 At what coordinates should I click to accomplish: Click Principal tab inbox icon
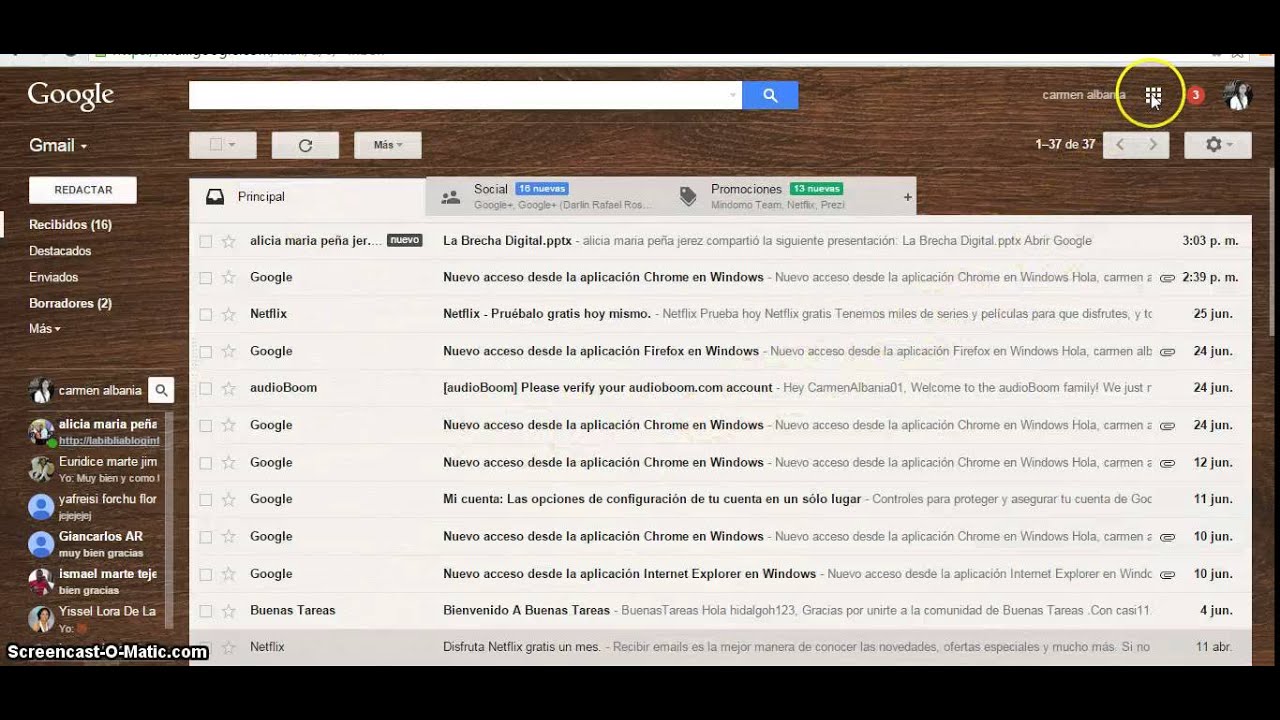point(215,197)
